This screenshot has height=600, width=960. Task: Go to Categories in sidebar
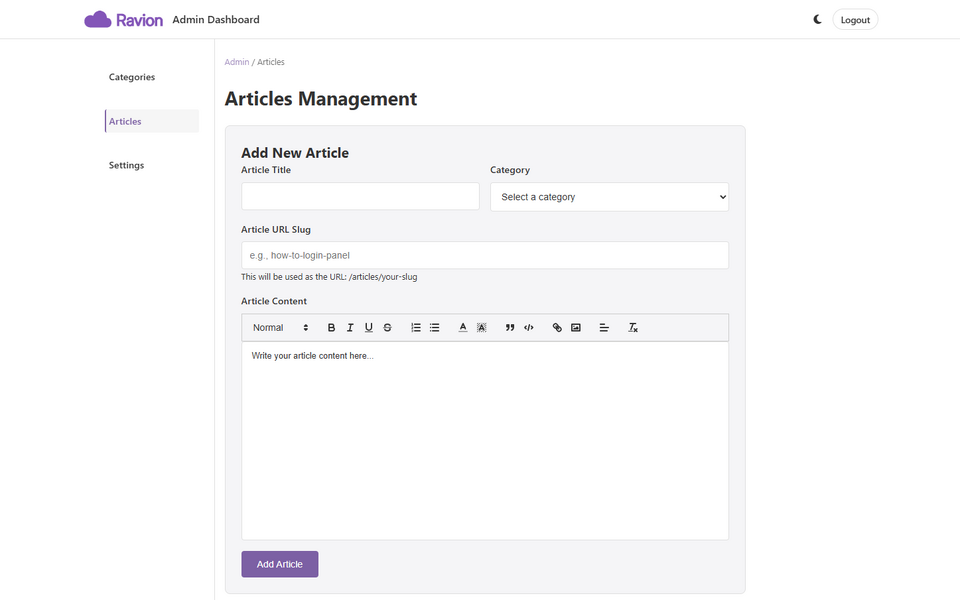point(132,77)
